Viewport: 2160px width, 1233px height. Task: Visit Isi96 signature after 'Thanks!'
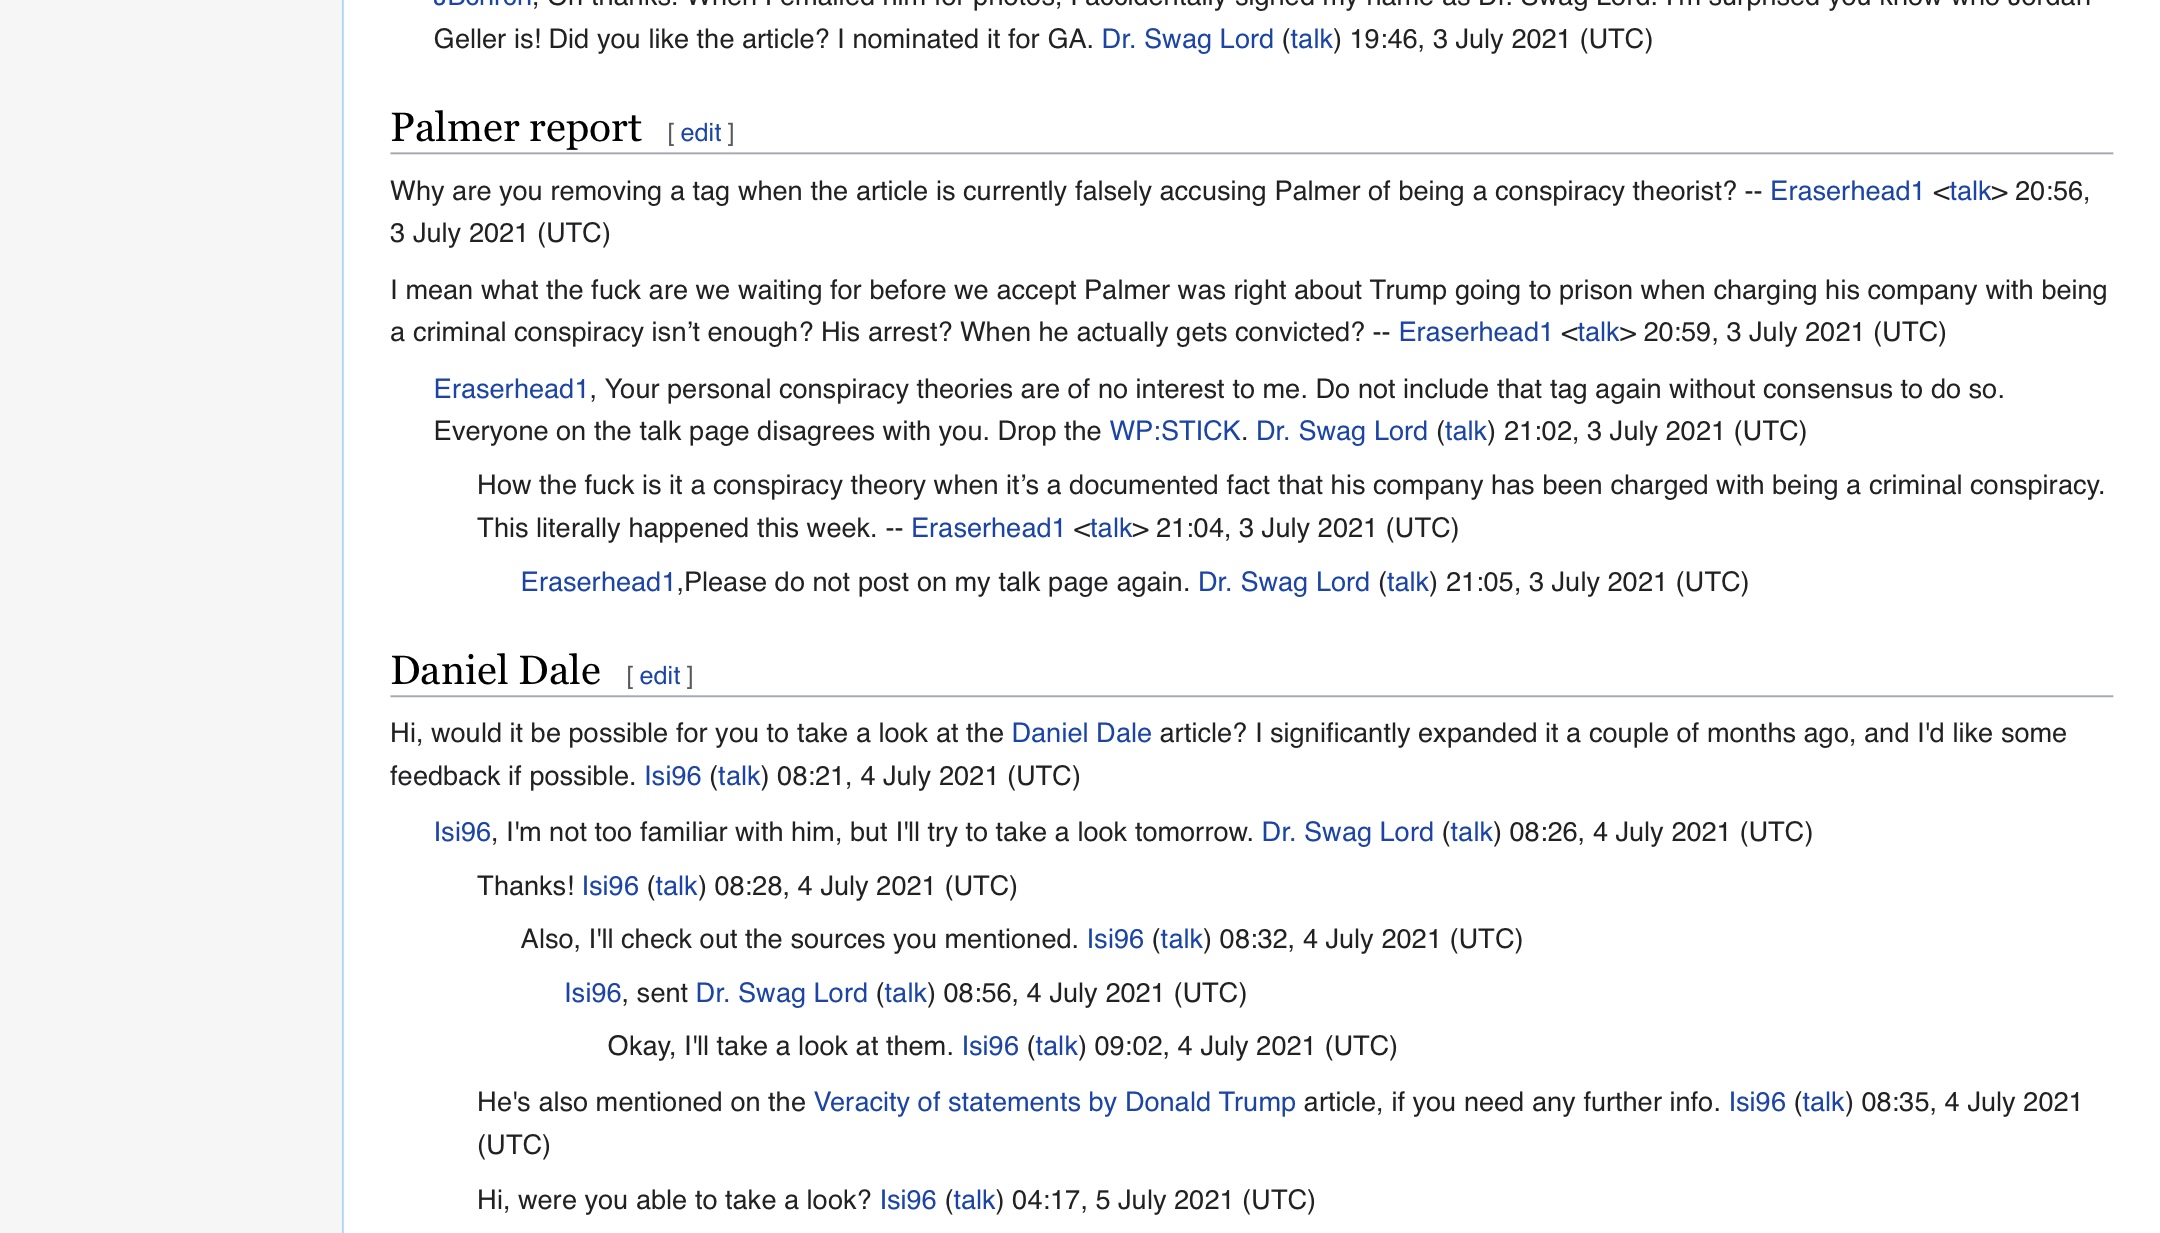click(x=610, y=886)
